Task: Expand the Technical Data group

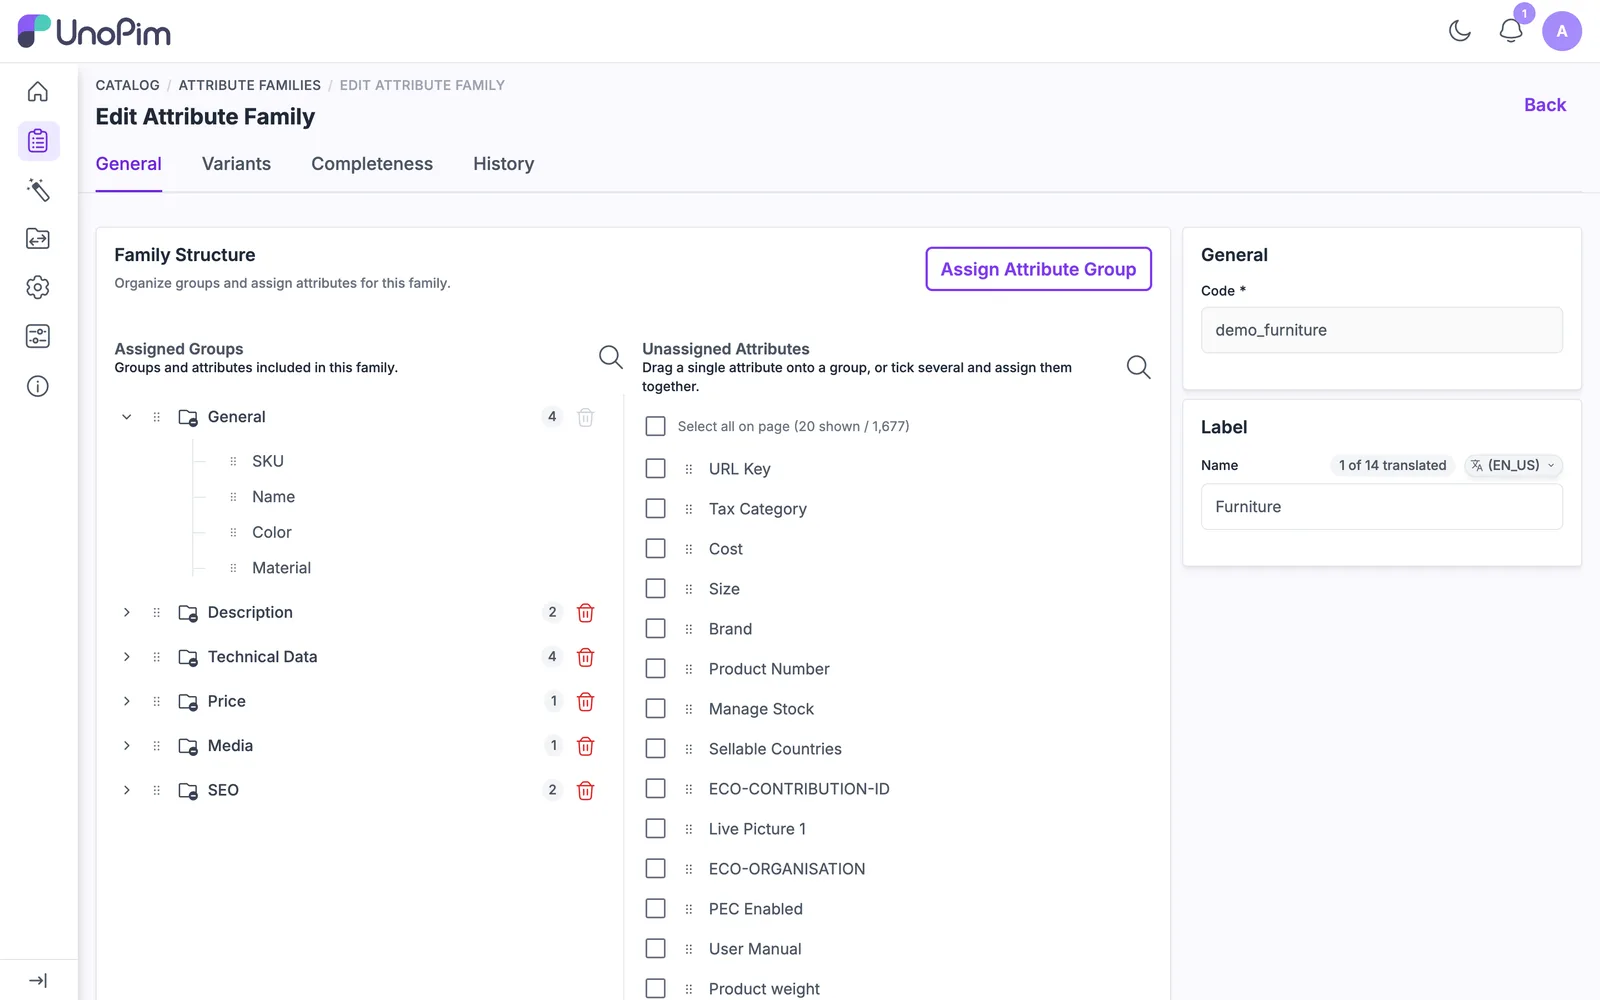Action: click(x=127, y=657)
